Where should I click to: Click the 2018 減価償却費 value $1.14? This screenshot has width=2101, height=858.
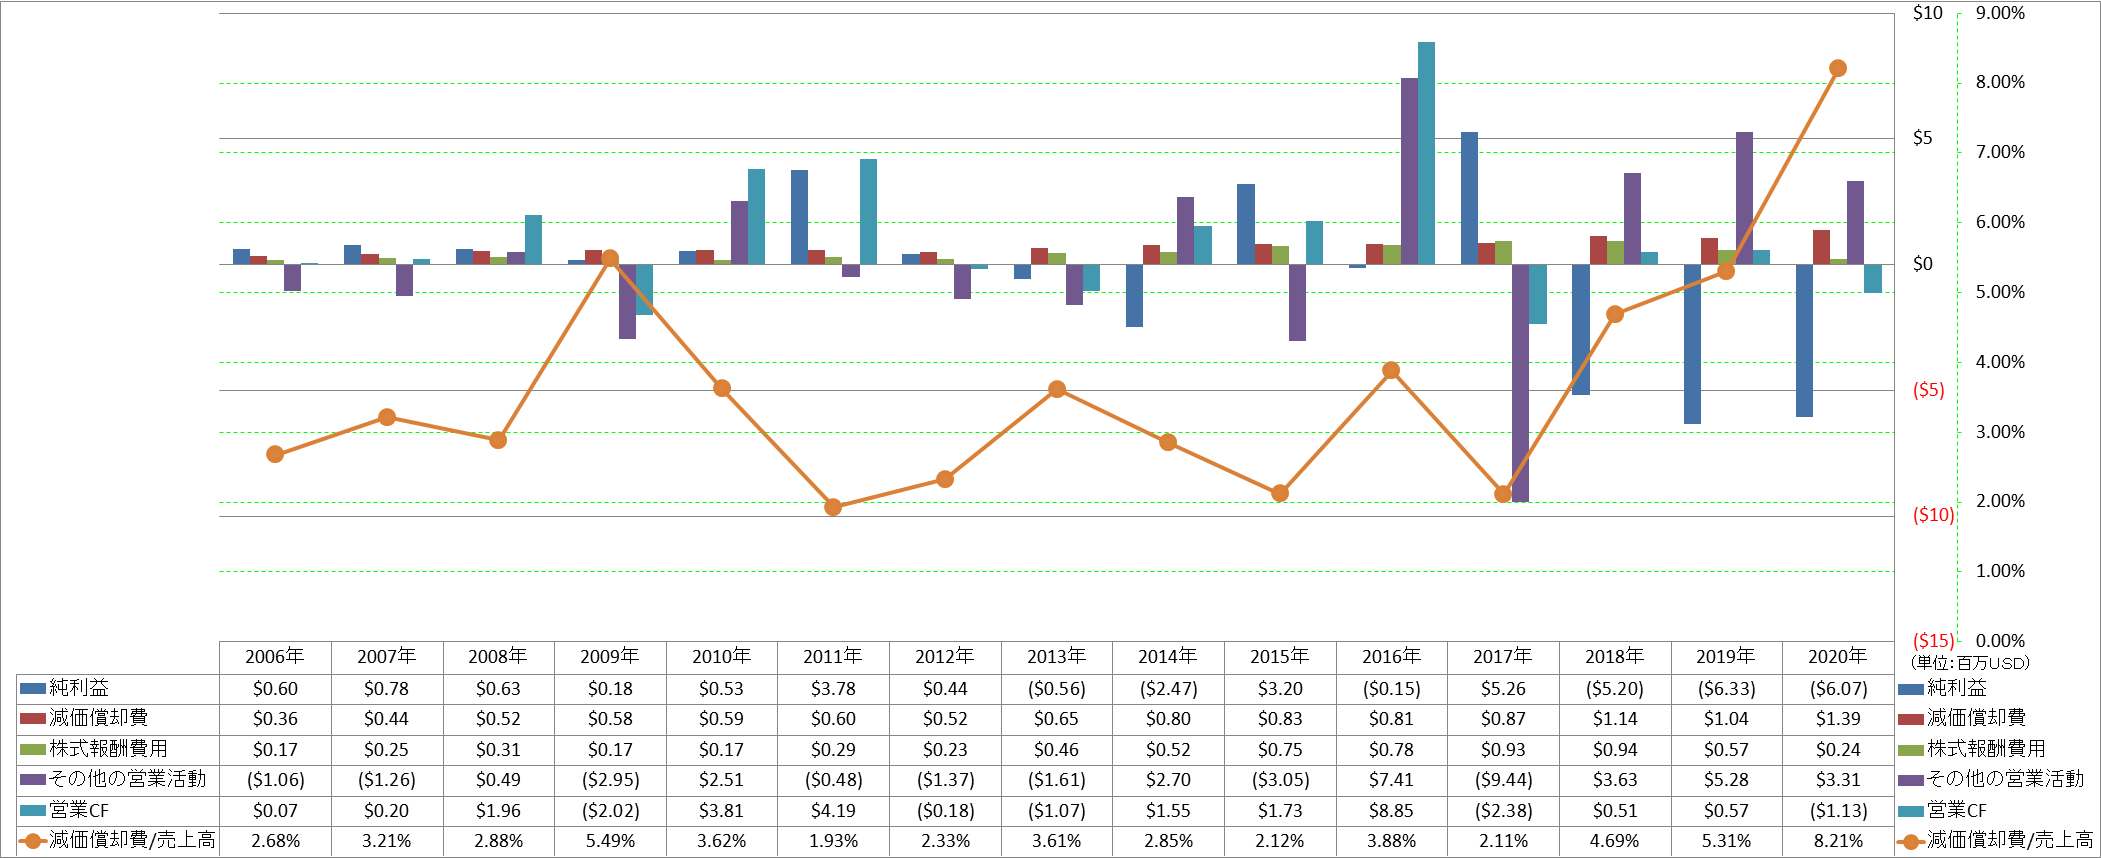point(1614,719)
